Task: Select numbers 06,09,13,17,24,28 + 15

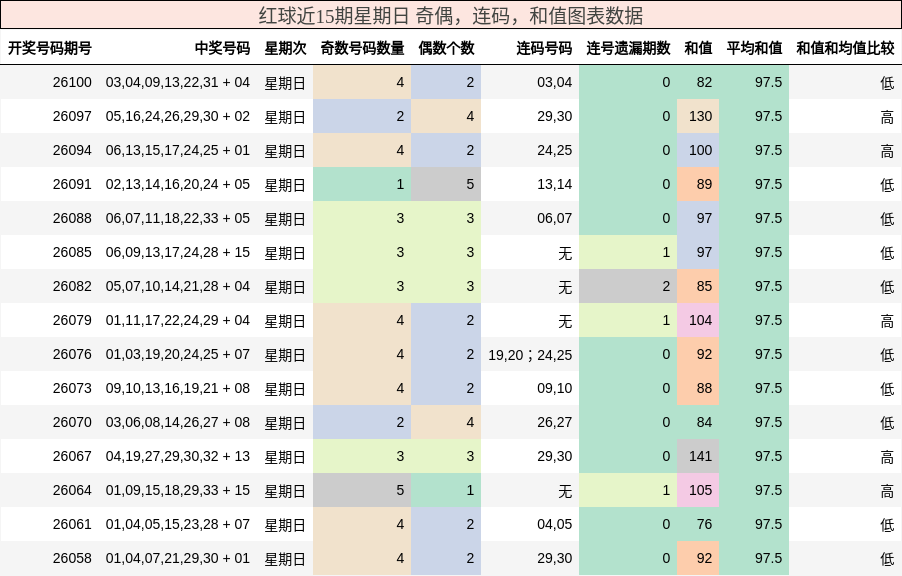Action: click(178, 252)
